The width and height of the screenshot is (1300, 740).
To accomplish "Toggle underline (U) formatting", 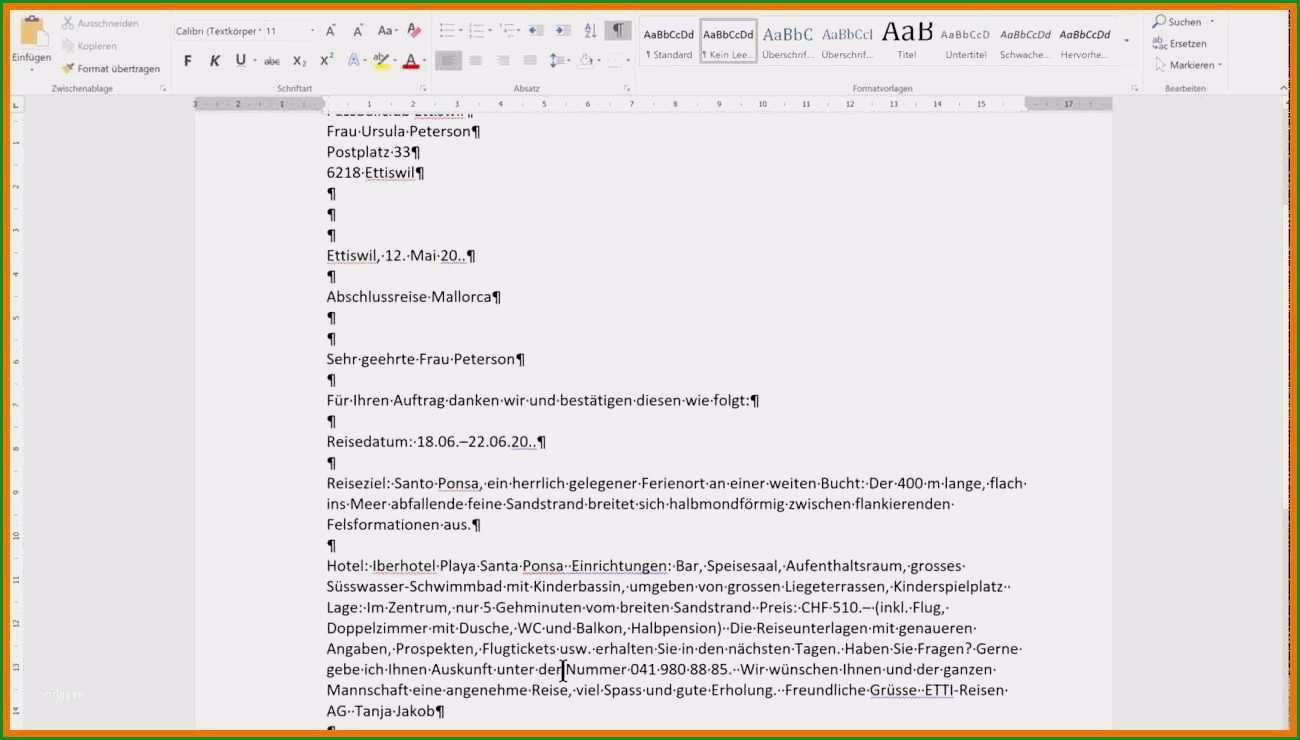I will (240, 61).
